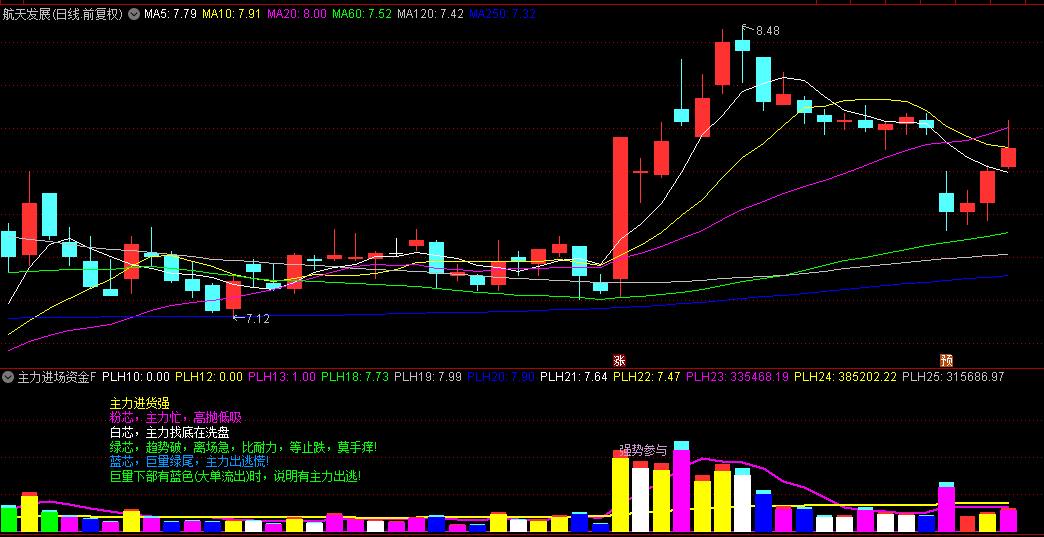Click PLH18: 7.73 value

(354, 377)
